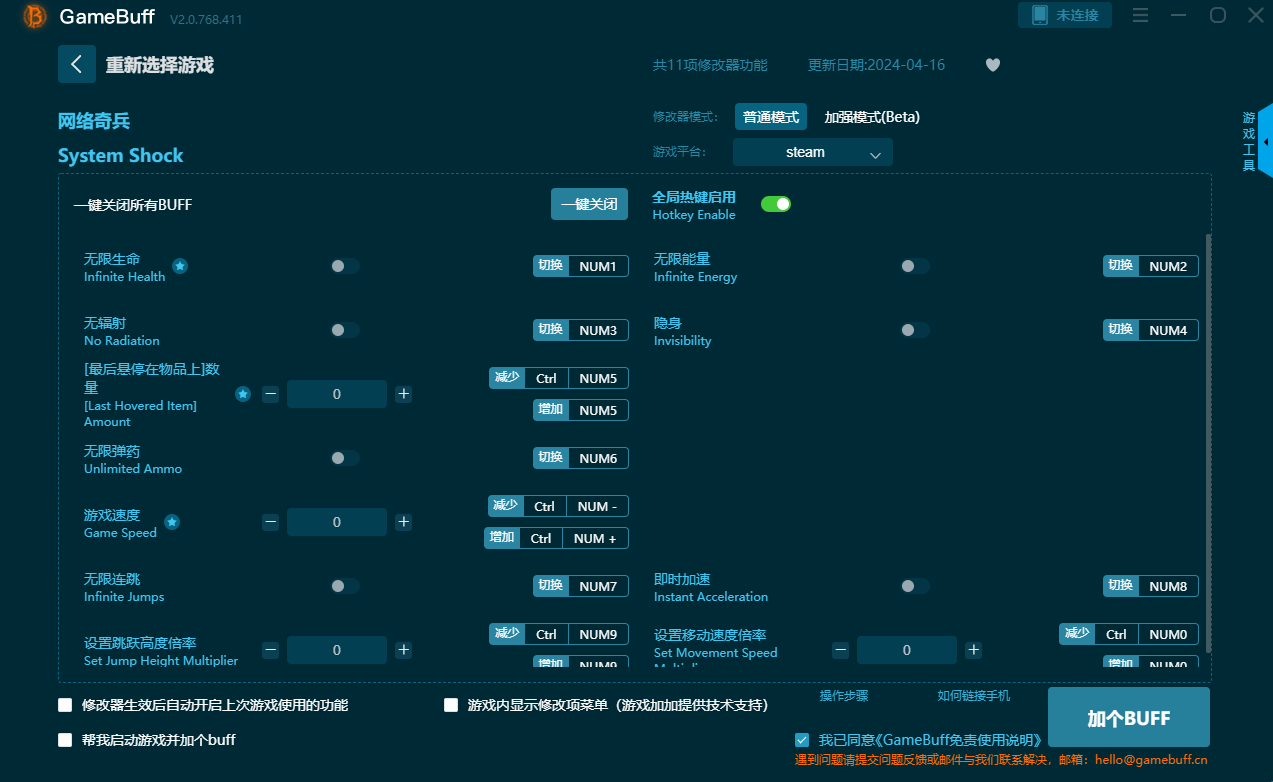Click Movement Speed multiplier value field
The height and width of the screenshot is (782, 1273).
[x=907, y=650]
